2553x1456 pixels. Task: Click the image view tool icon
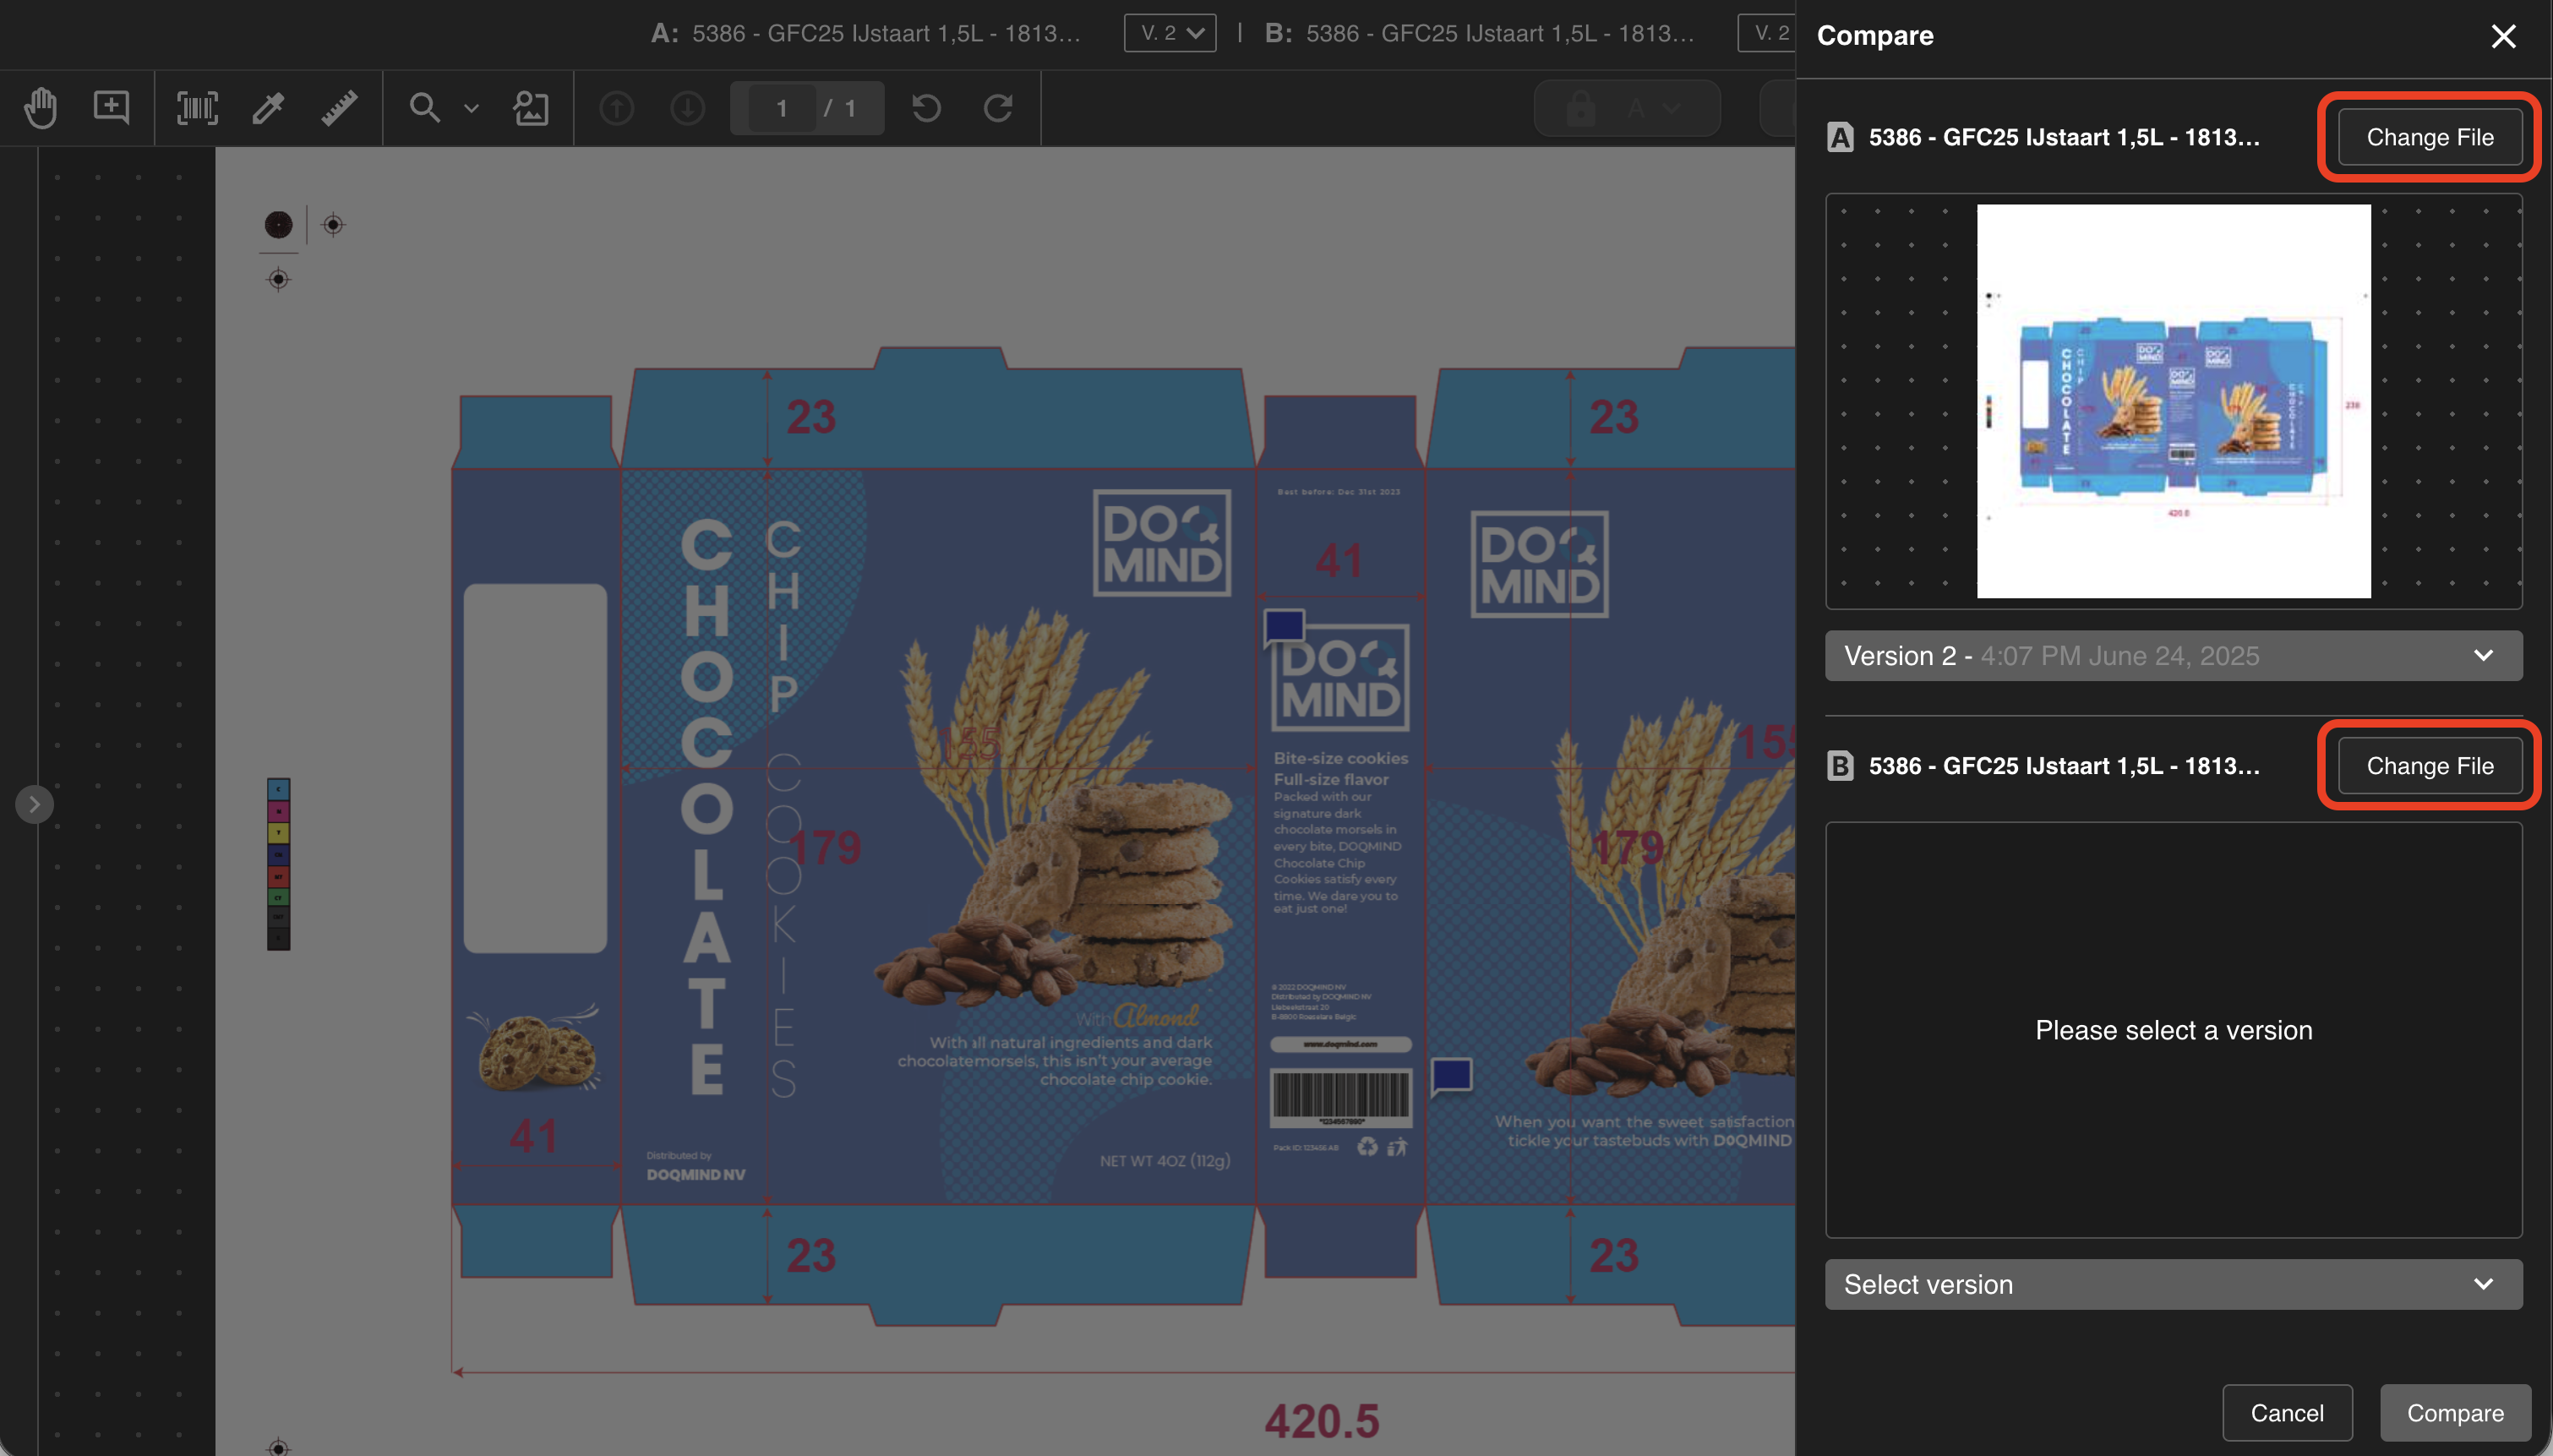coord(531,108)
